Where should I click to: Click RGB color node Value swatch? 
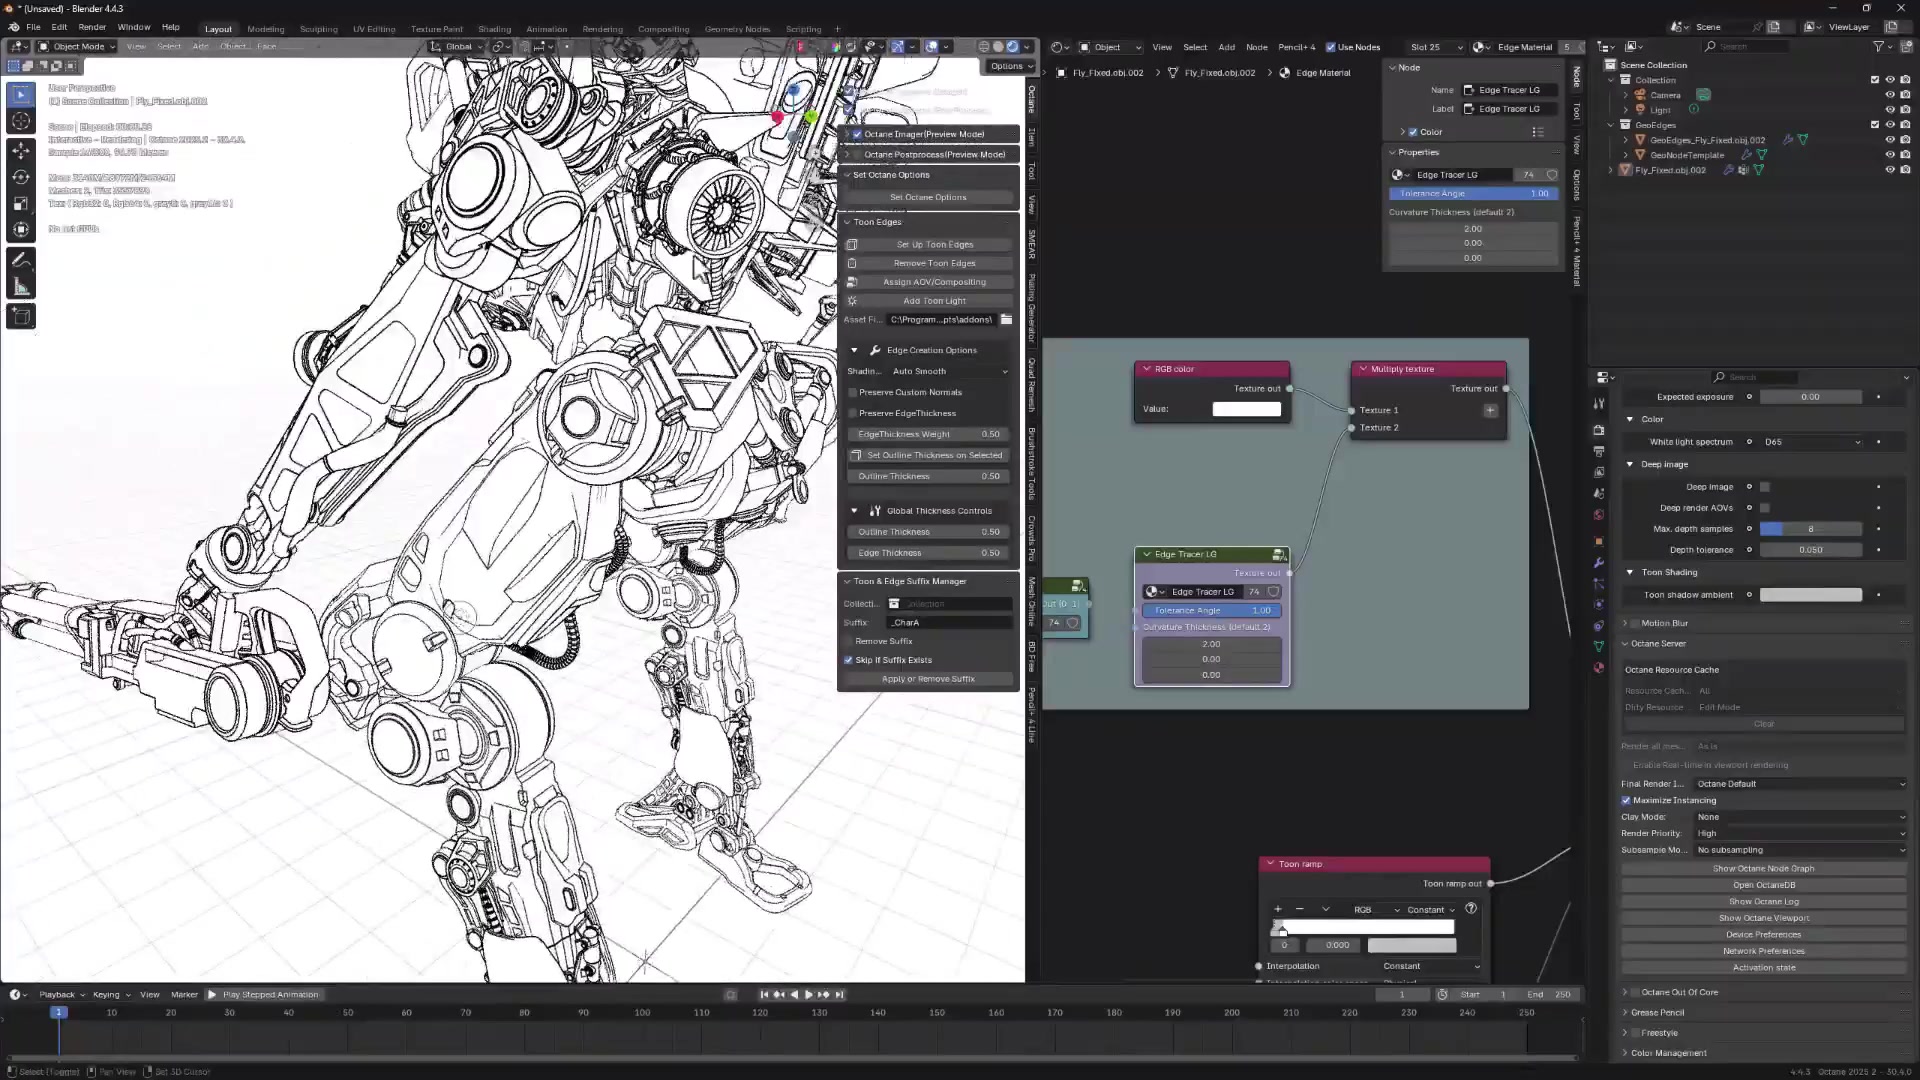coord(1246,409)
